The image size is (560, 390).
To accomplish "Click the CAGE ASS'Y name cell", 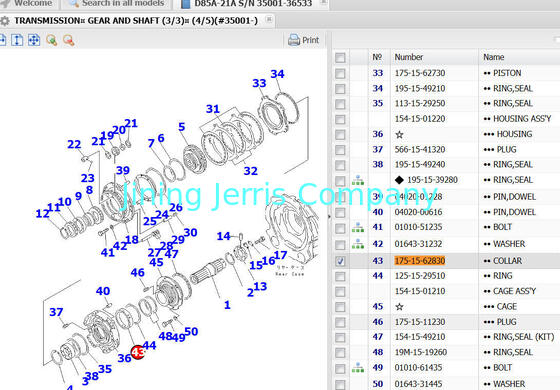I will 510,291.
